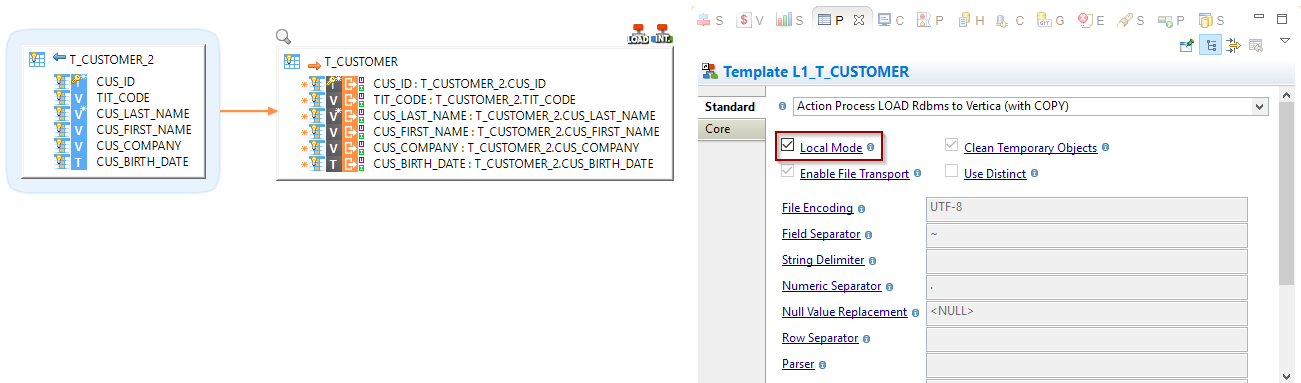Select CUS_LAST_NAME in T_CUSTOMER_2 table
The image size is (1301, 383).
pyautogui.click(x=143, y=114)
